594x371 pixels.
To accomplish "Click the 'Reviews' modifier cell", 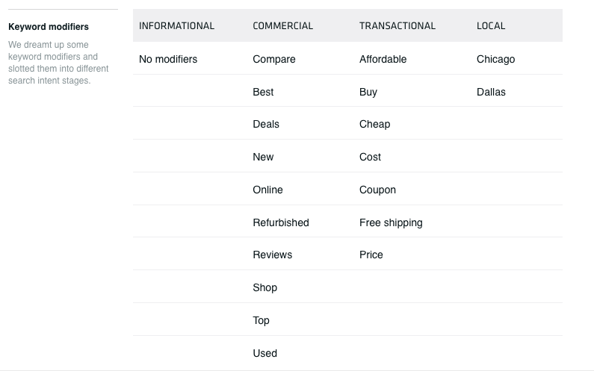I will coord(272,255).
